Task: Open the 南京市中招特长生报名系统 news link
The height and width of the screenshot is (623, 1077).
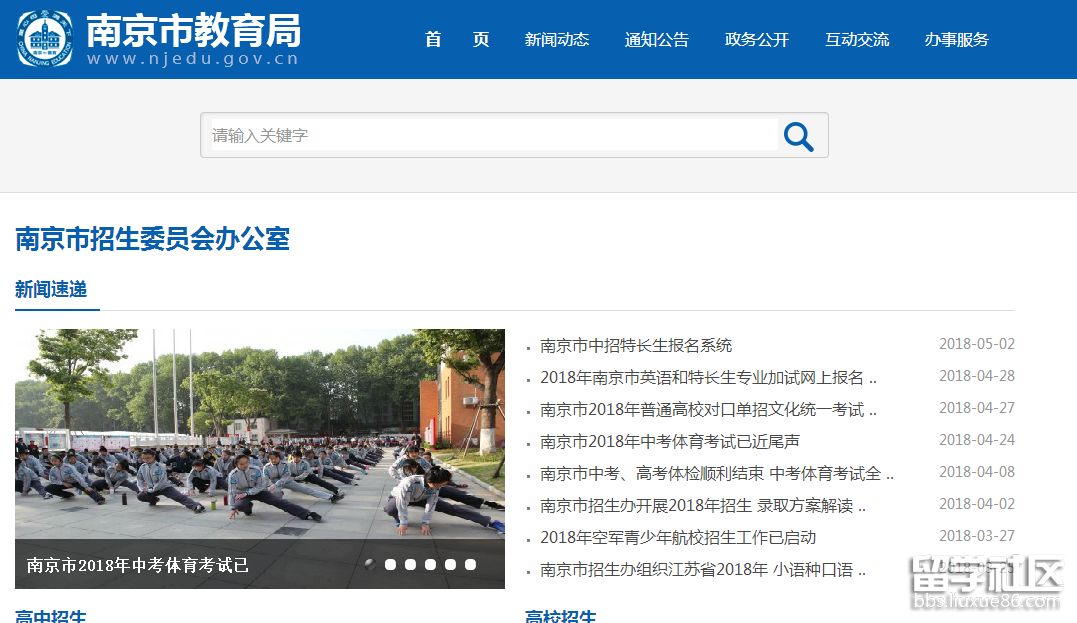Action: pos(636,345)
